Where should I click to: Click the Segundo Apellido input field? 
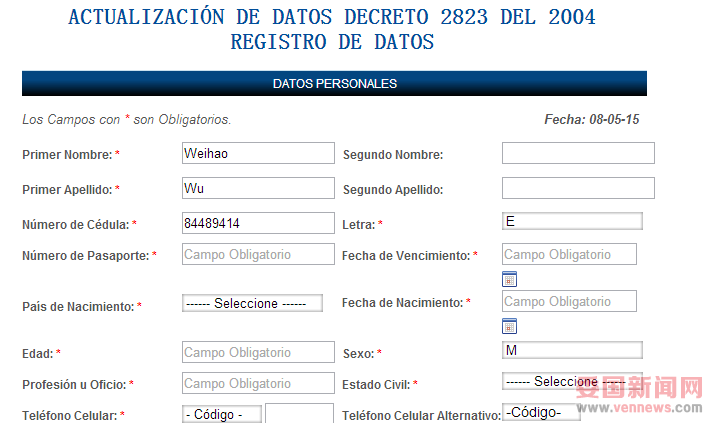point(578,188)
